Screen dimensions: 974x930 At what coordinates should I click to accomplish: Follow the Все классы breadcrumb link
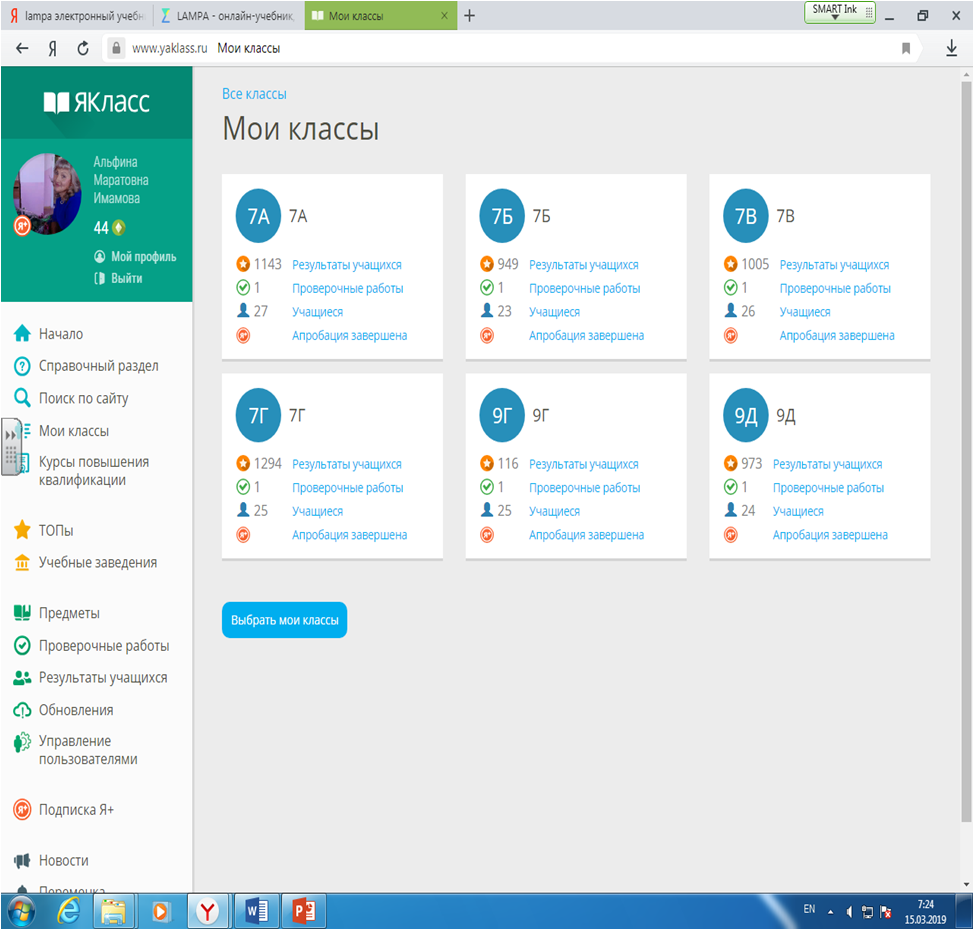click(x=254, y=94)
